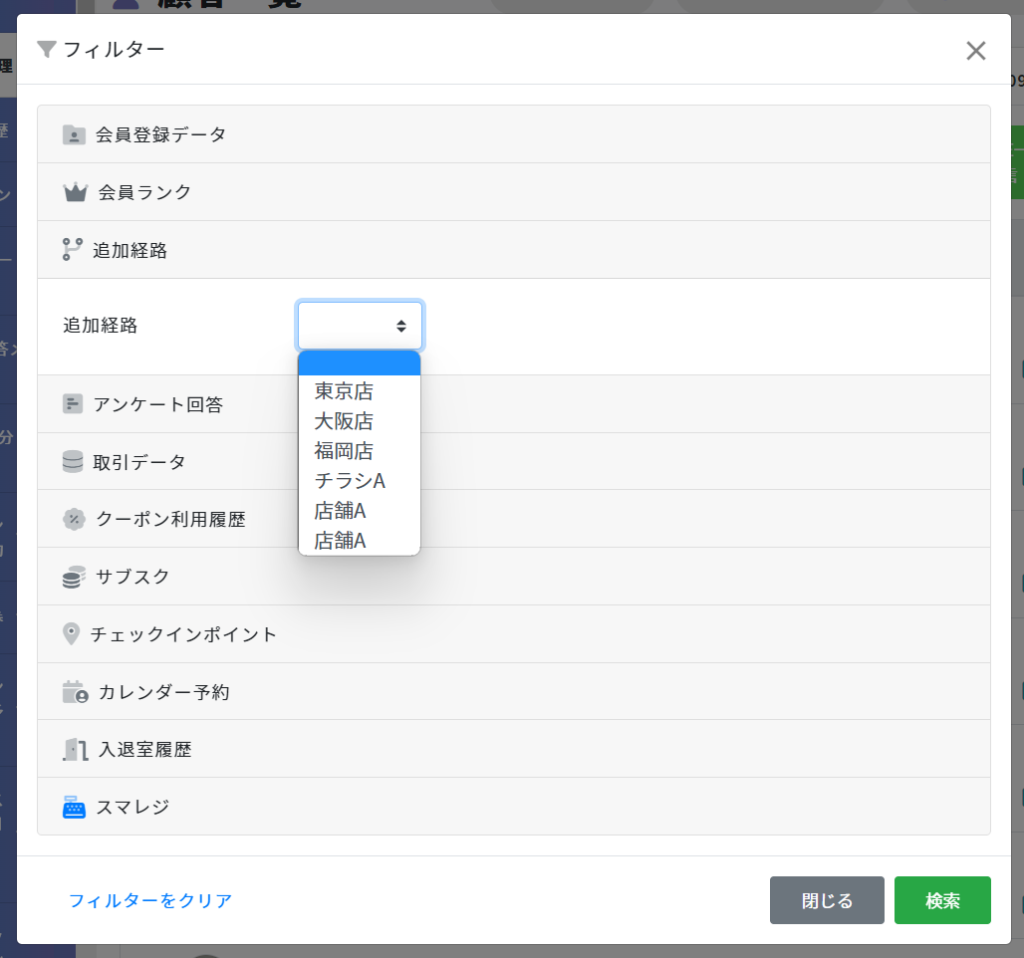The image size is (1024, 958).
Task: Click the branch icon beside 追加経路
Action: pos(72,250)
